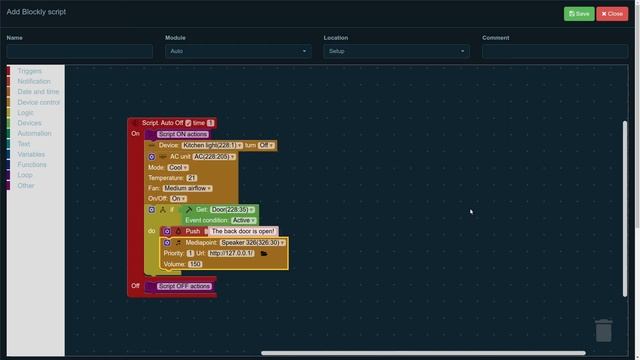Click the bell icon on the Push block

pyautogui.click(x=178, y=231)
